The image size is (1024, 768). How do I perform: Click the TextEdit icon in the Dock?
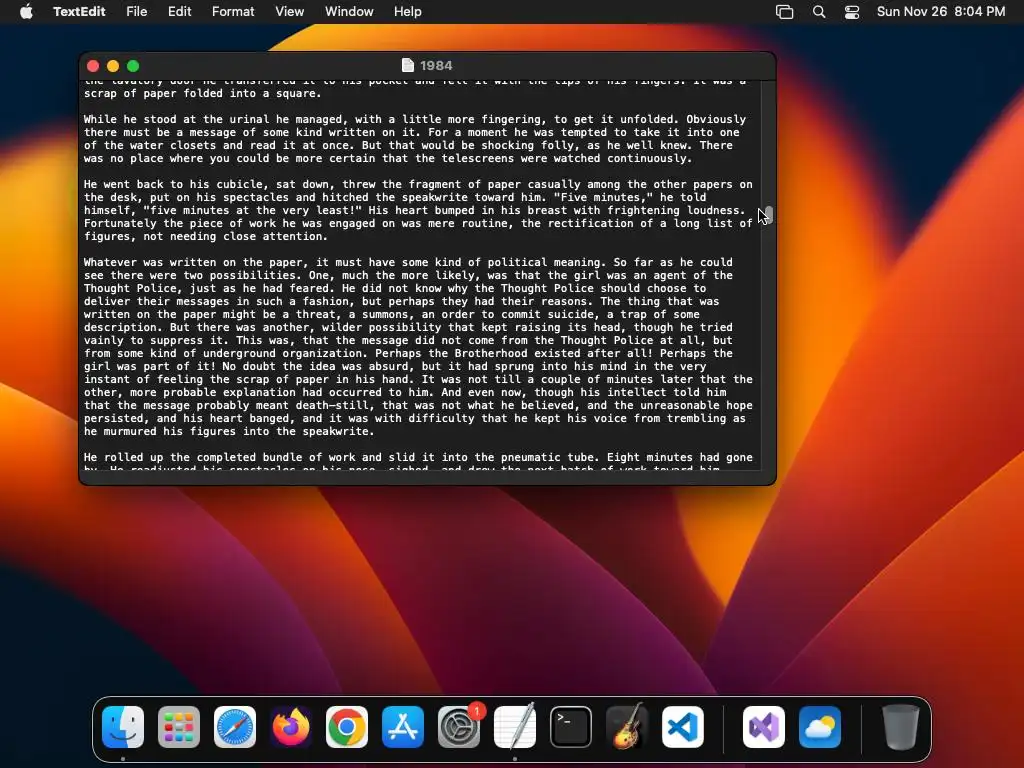(x=515, y=727)
